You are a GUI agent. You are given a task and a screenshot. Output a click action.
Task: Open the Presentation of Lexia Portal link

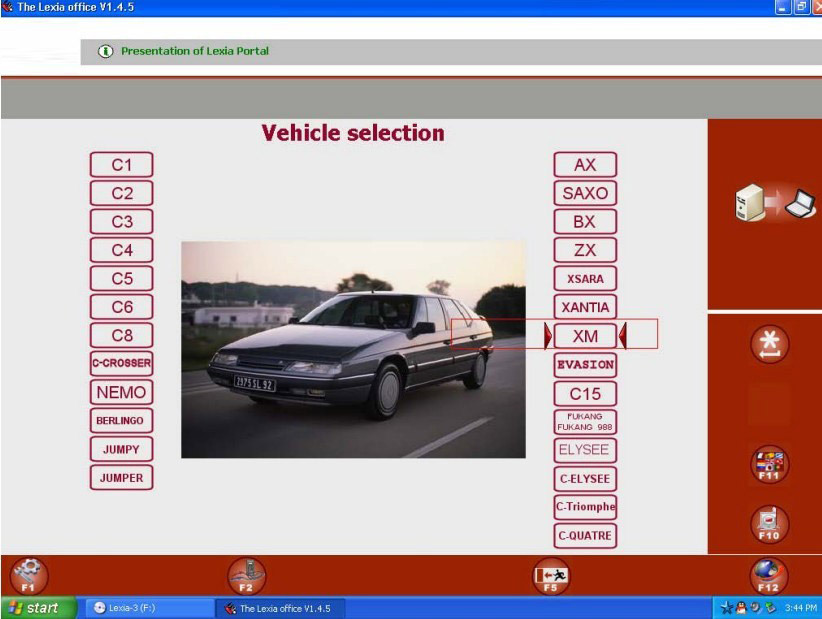[x=192, y=51]
